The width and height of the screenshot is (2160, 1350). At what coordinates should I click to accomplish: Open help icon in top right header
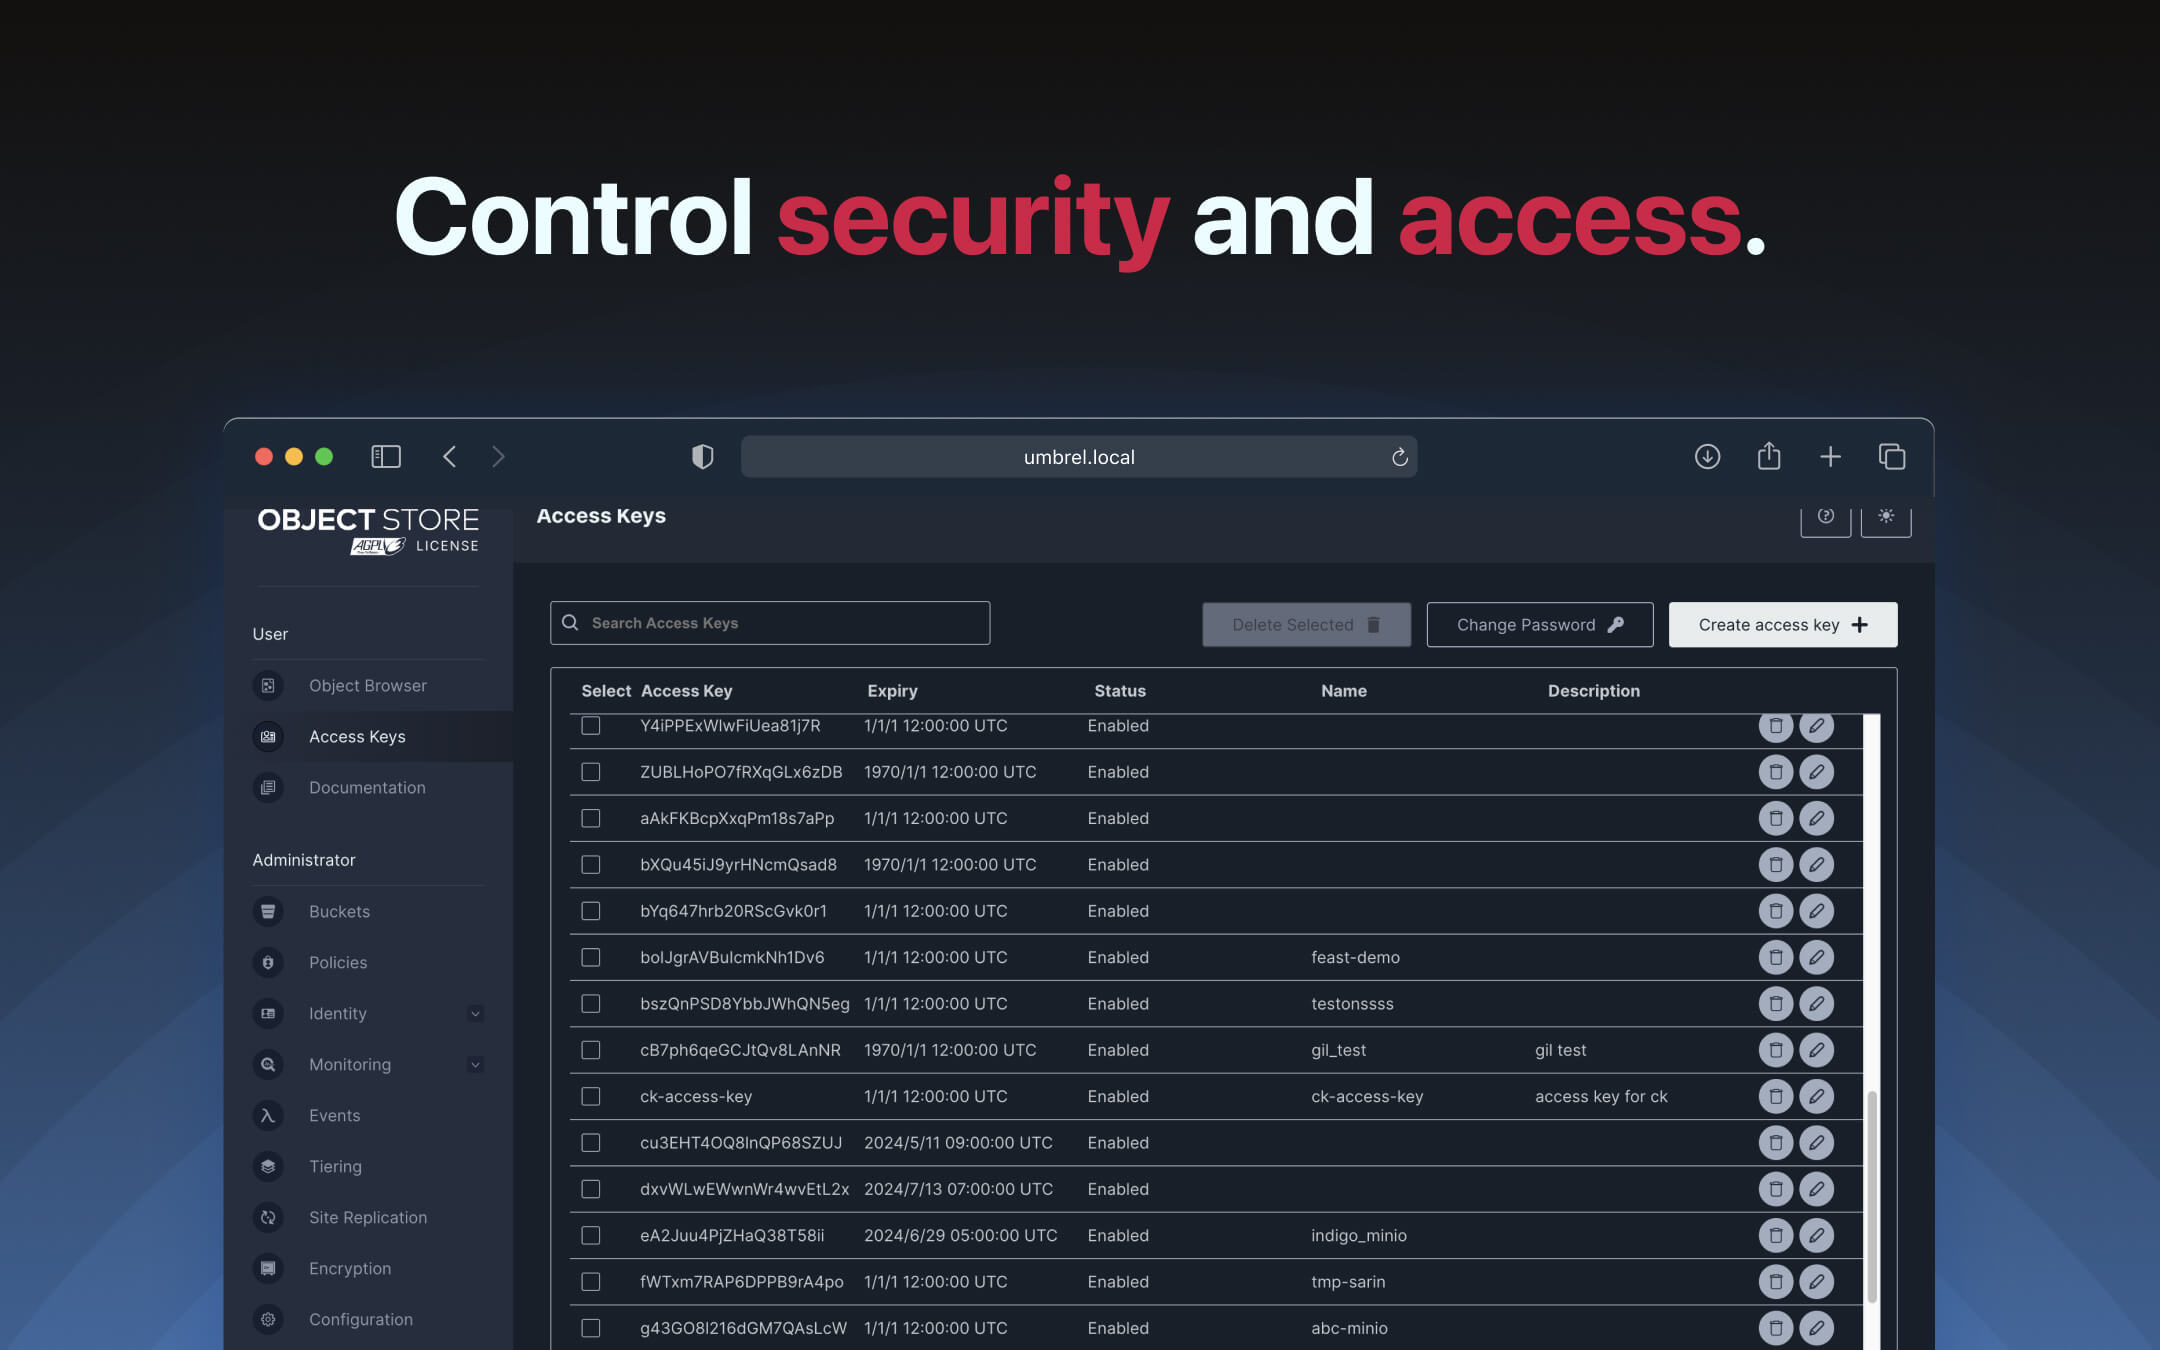1825,516
